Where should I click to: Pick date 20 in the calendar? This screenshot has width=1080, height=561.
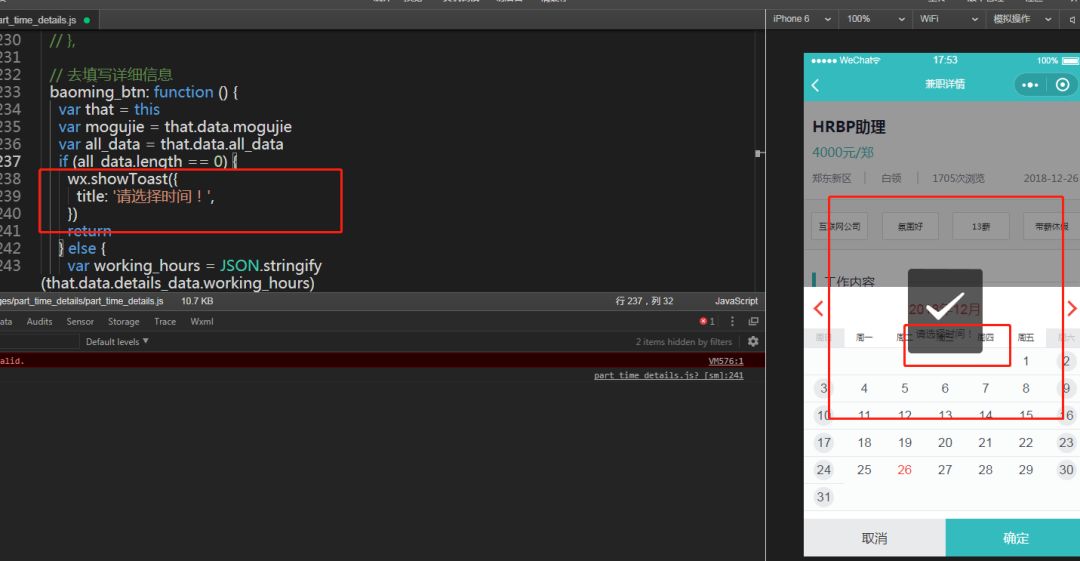coord(945,443)
